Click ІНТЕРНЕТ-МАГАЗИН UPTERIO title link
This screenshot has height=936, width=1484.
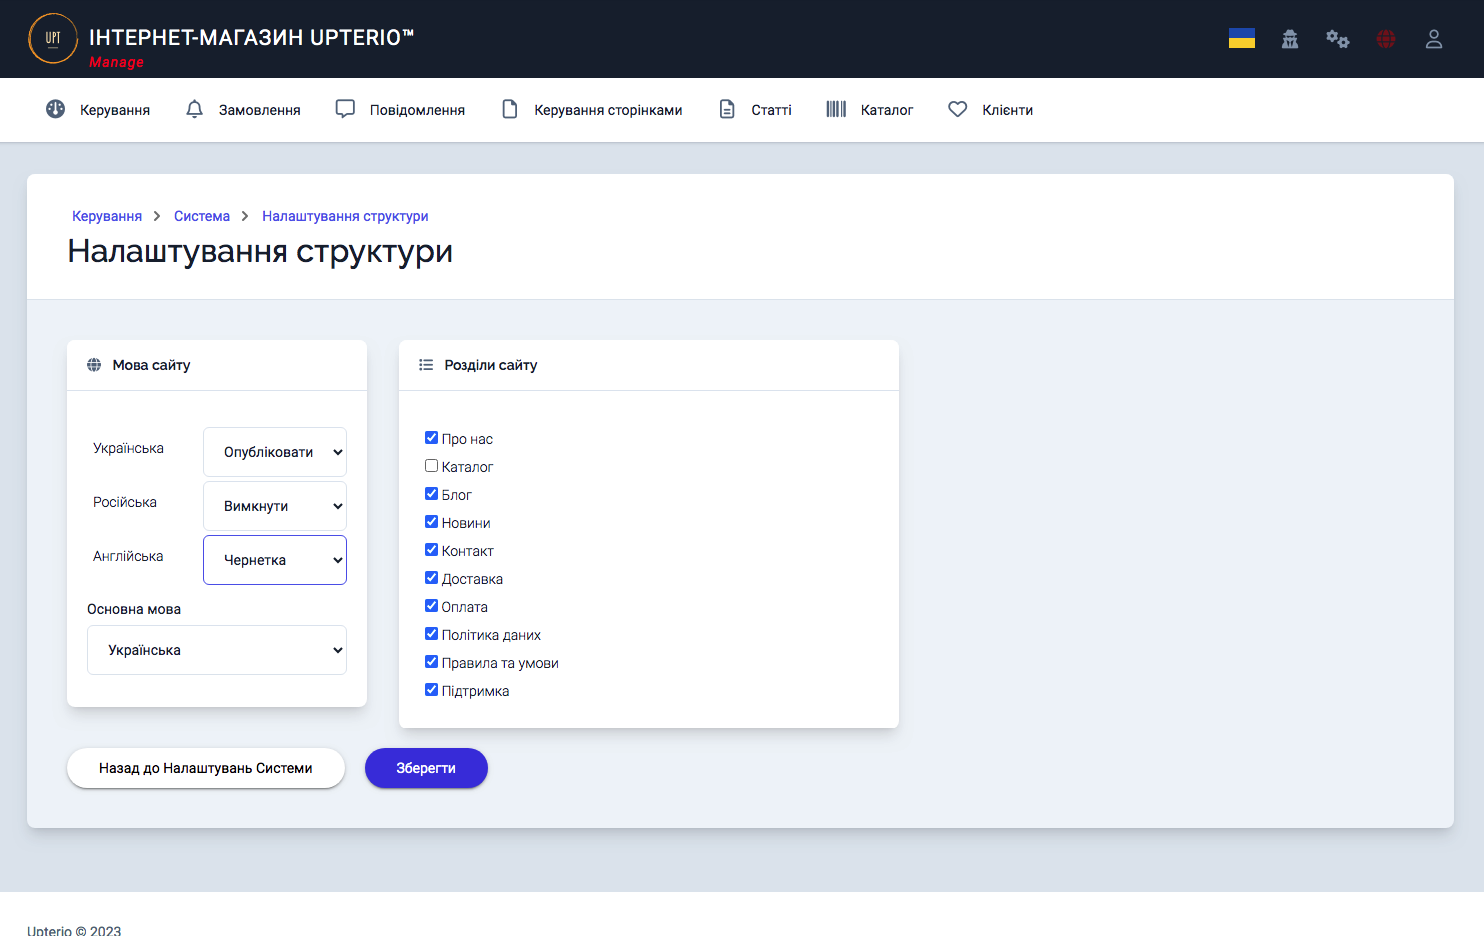coord(251,37)
